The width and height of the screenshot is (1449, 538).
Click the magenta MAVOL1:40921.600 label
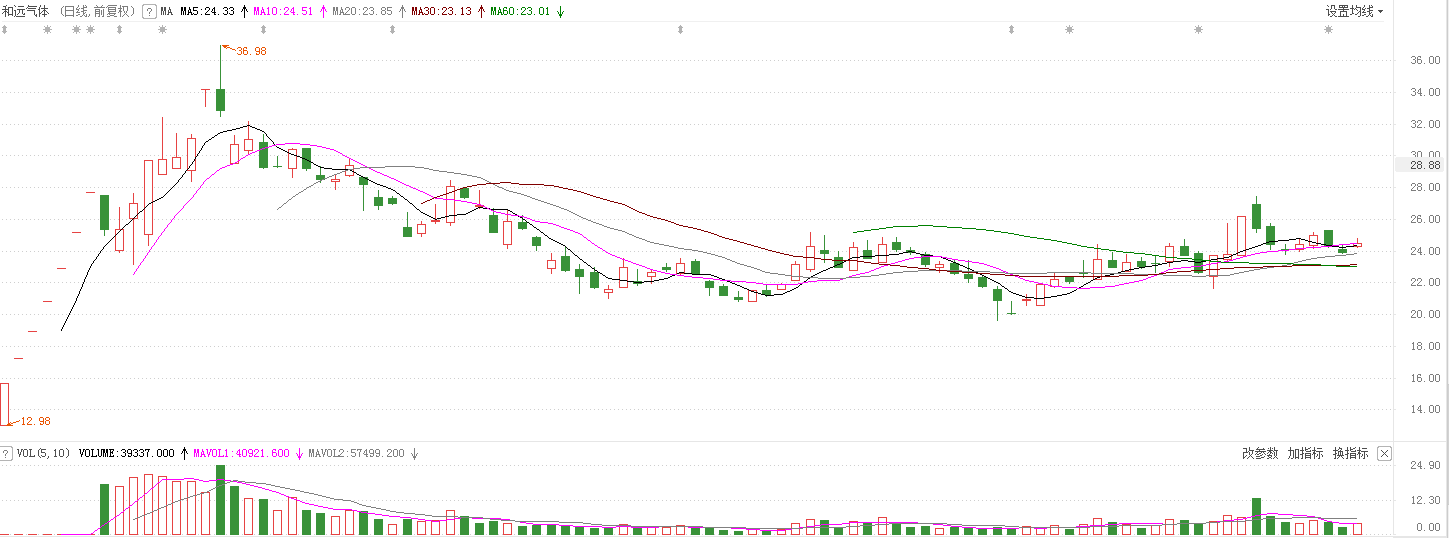coord(241,454)
